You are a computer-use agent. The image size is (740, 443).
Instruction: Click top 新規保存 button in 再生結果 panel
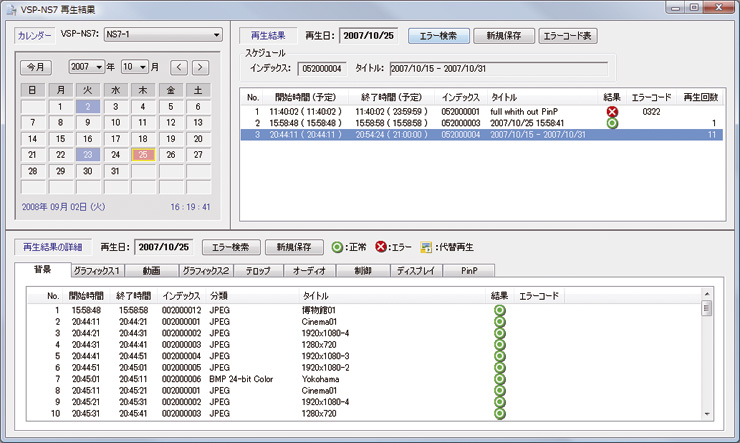click(501, 36)
